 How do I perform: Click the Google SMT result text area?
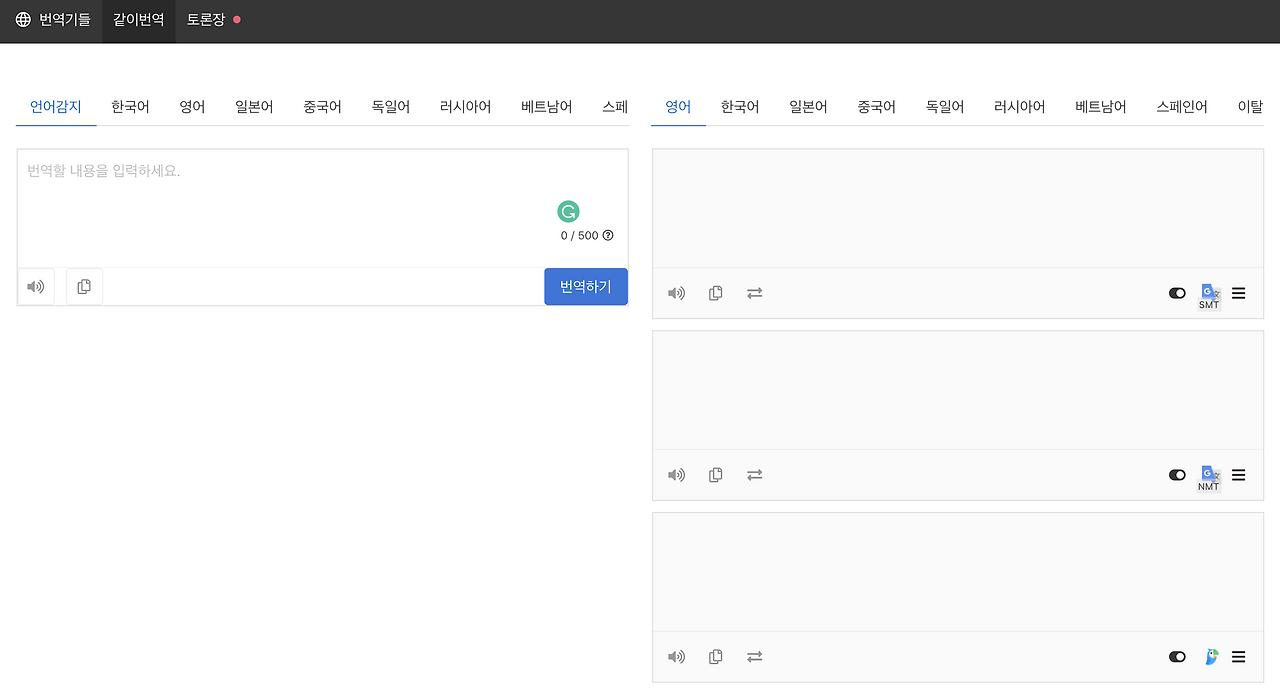958,208
